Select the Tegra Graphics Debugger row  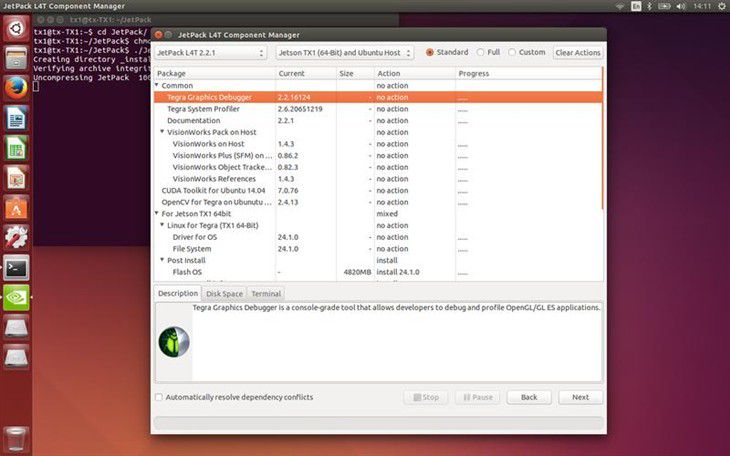coord(378,97)
